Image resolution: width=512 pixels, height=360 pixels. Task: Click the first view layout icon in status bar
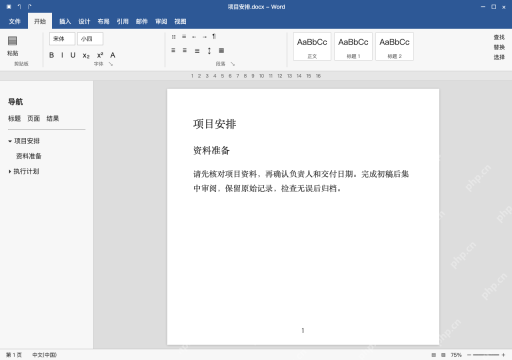tap(434, 355)
